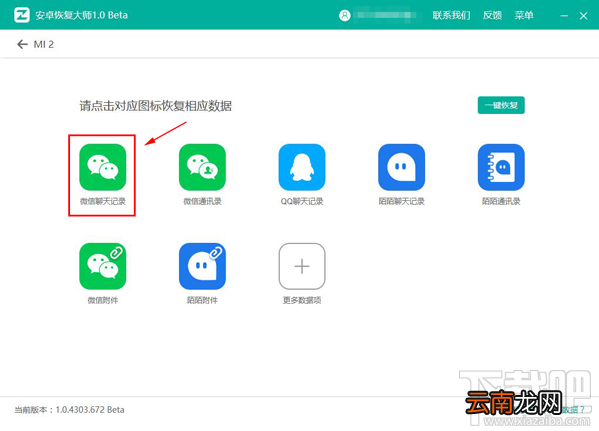
Task: Open the 菜单 menu
Action: coord(524,15)
